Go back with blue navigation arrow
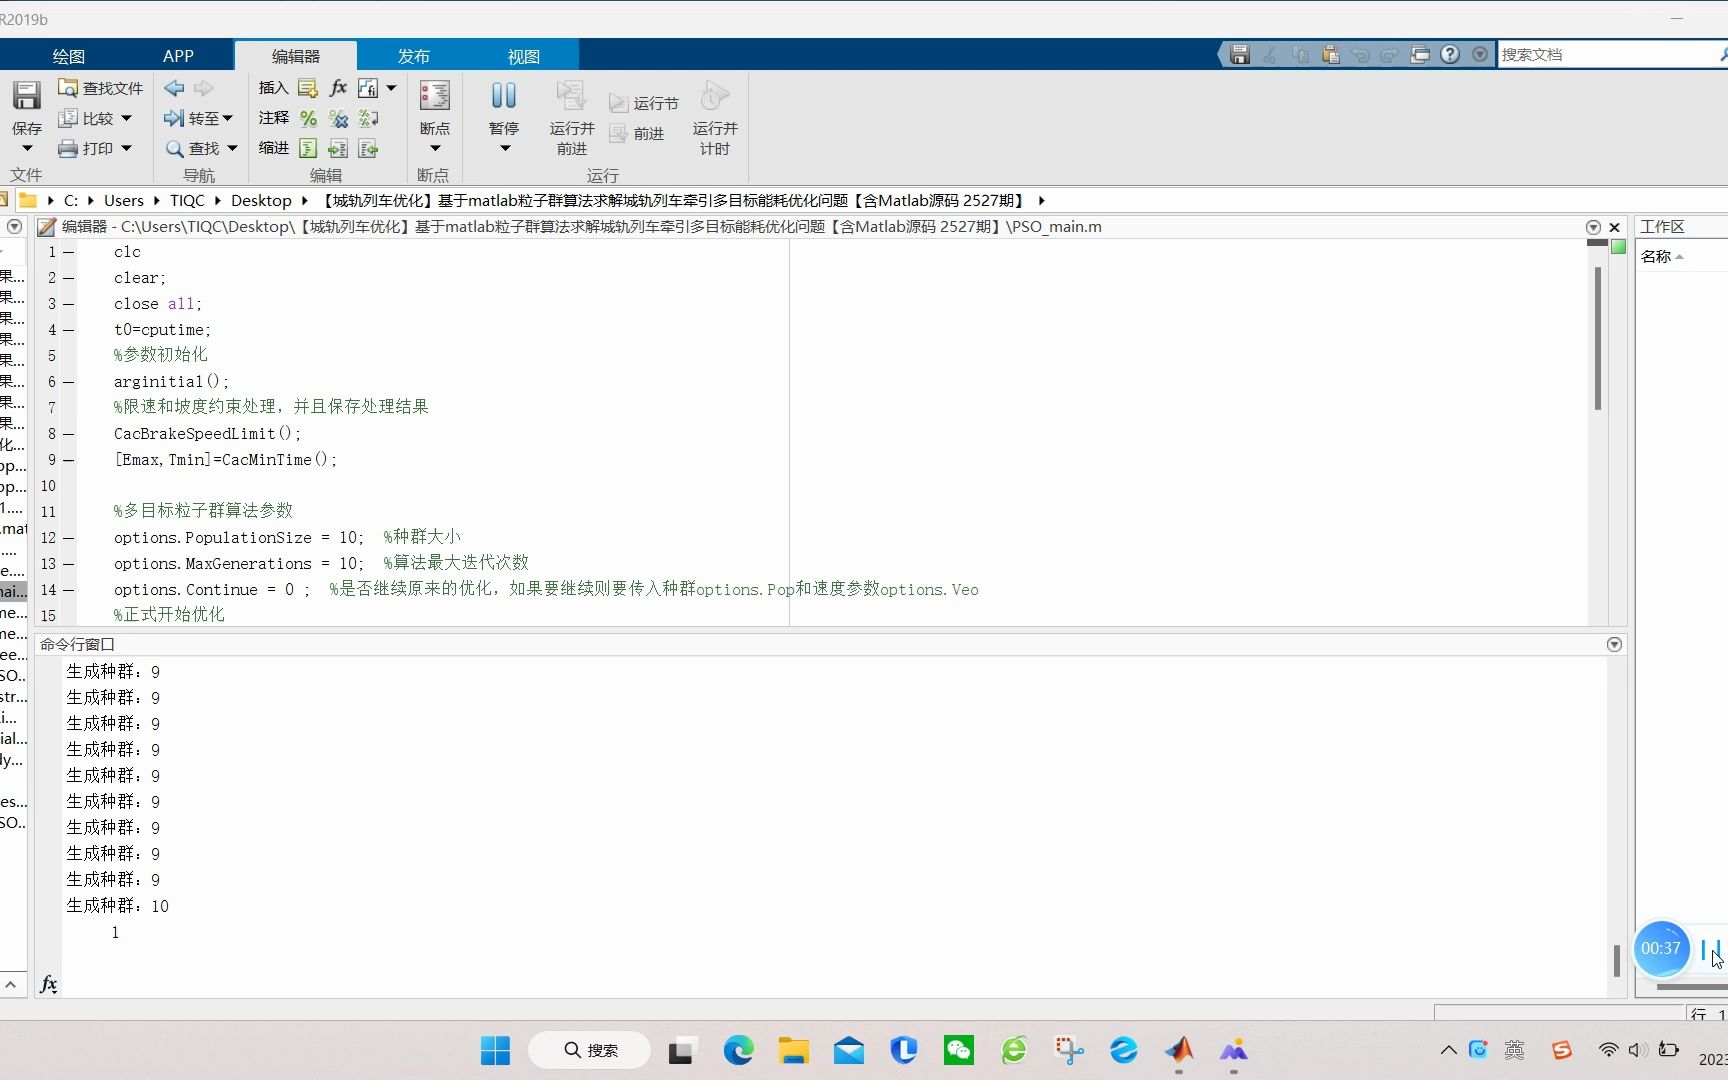The height and width of the screenshot is (1080, 1728). pyautogui.click(x=174, y=88)
